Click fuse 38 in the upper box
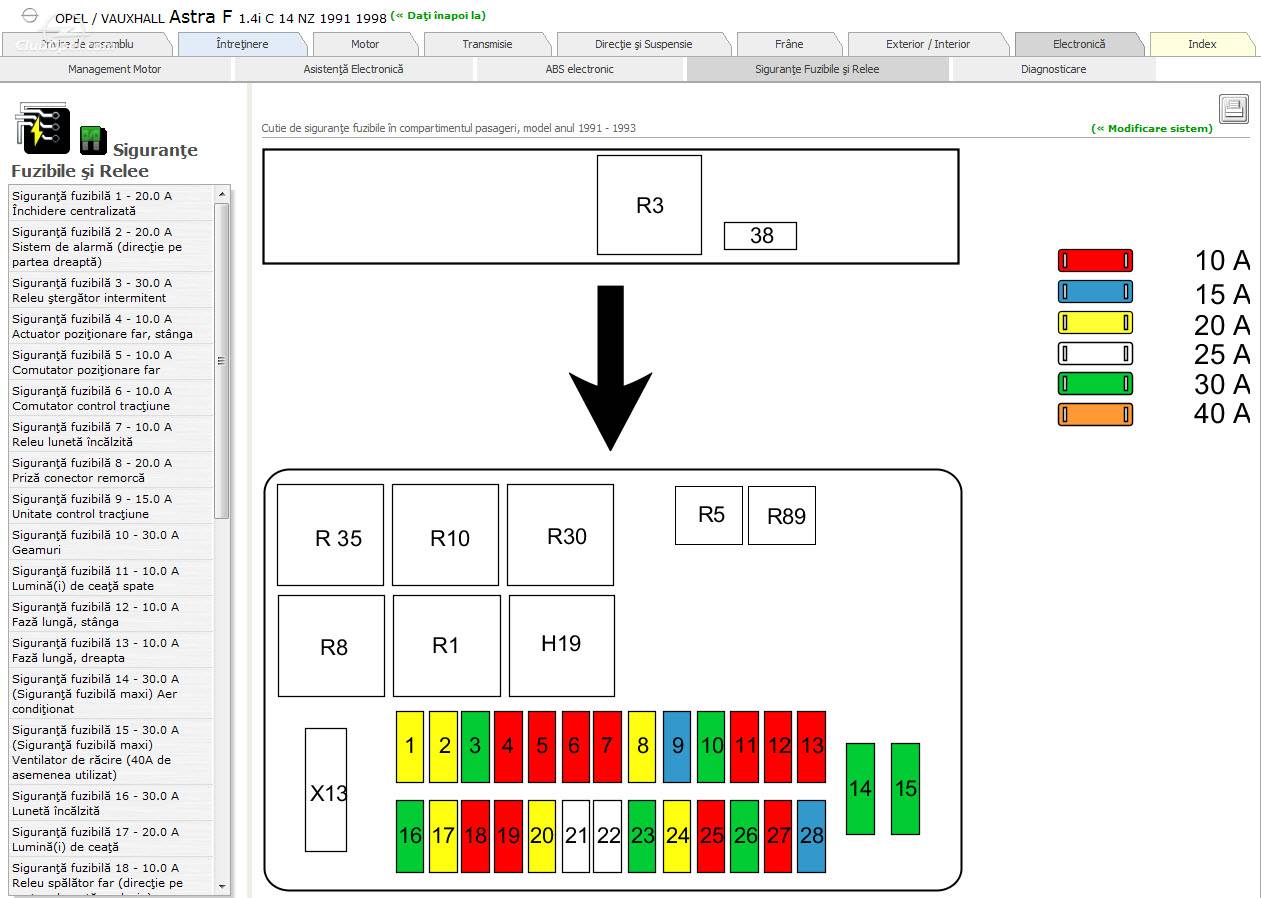Image resolution: width=1261 pixels, height=898 pixels. coord(760,236)
